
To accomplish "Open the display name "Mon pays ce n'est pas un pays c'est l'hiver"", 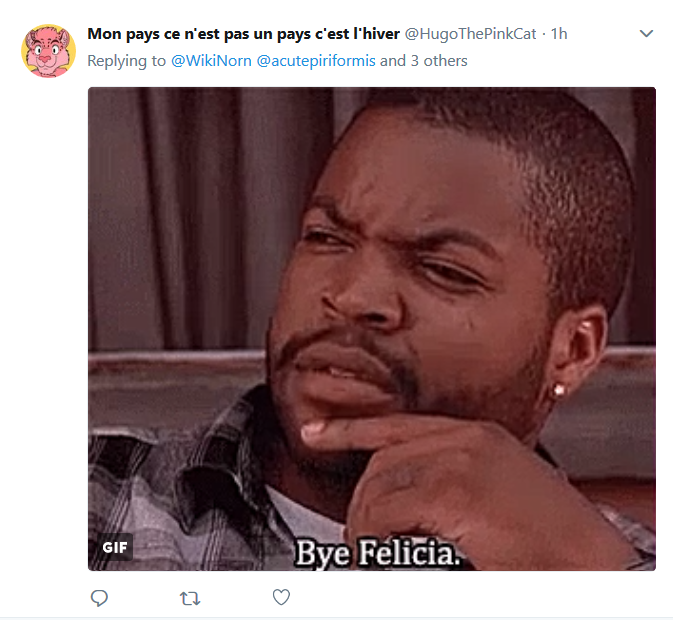I will [243, 34].
